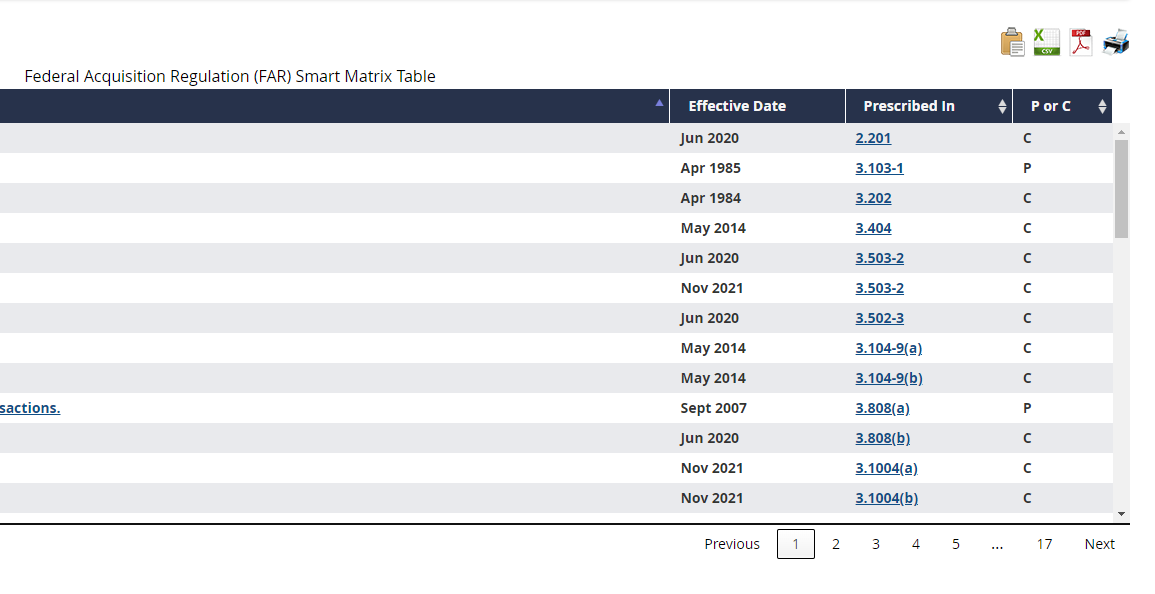Select 'Apr 1985' effective date cell

click(710, 168)
